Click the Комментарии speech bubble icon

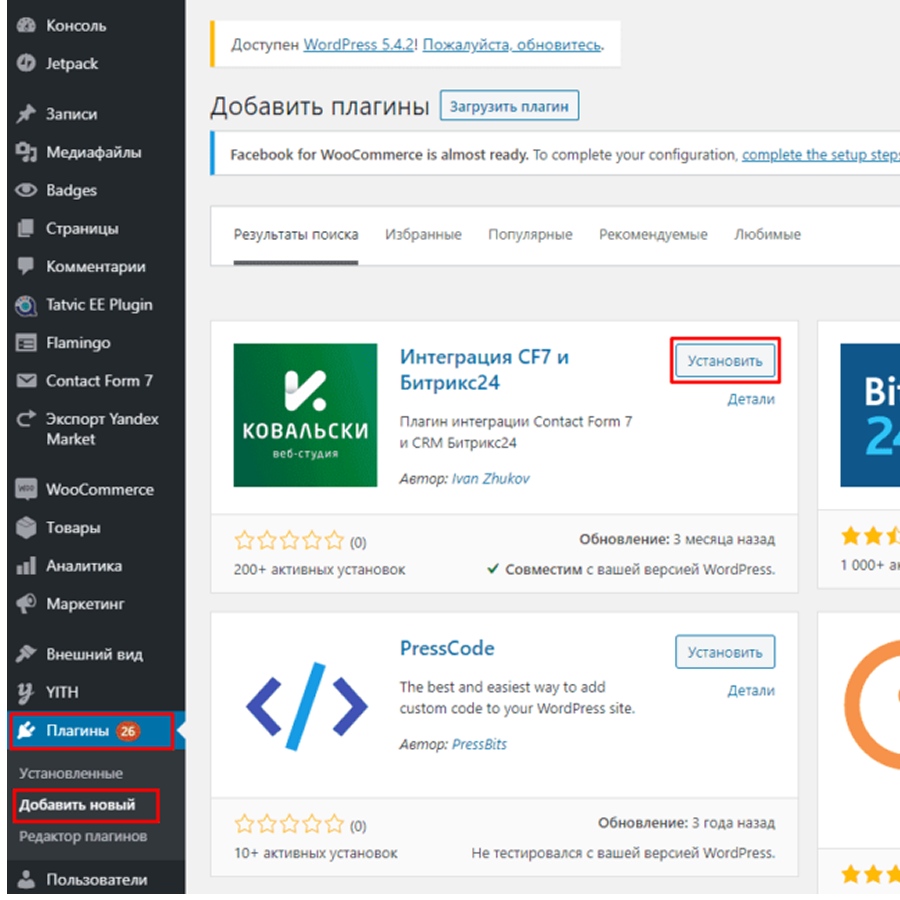(27, 267)
